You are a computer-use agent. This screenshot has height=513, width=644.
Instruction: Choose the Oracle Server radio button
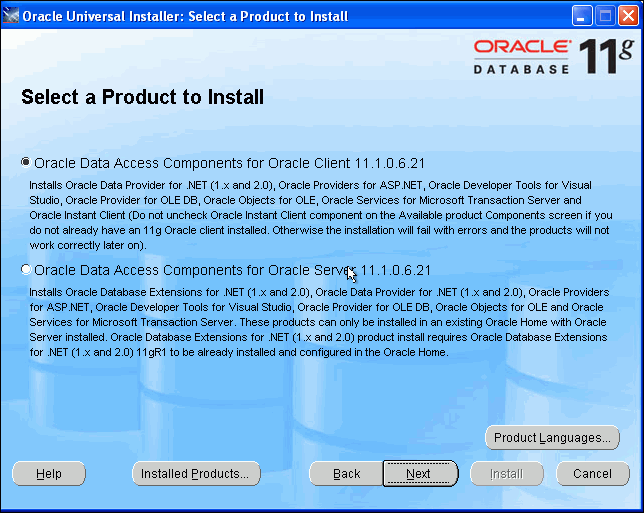[x=26, y=270]
